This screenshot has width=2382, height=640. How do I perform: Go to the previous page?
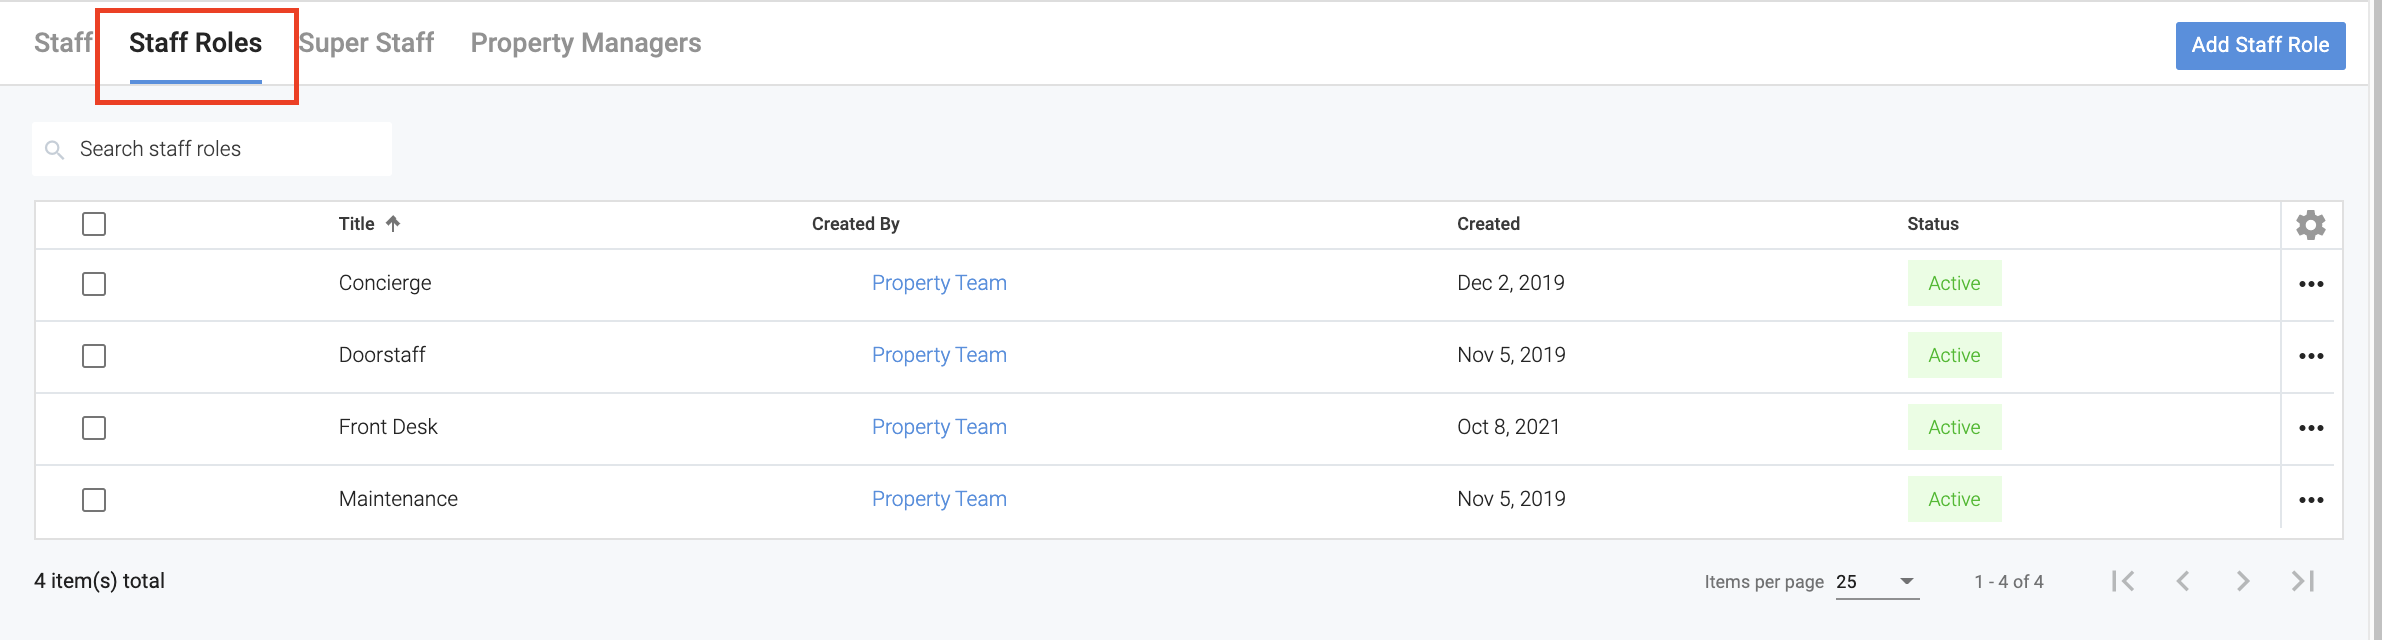point(2183,581)
